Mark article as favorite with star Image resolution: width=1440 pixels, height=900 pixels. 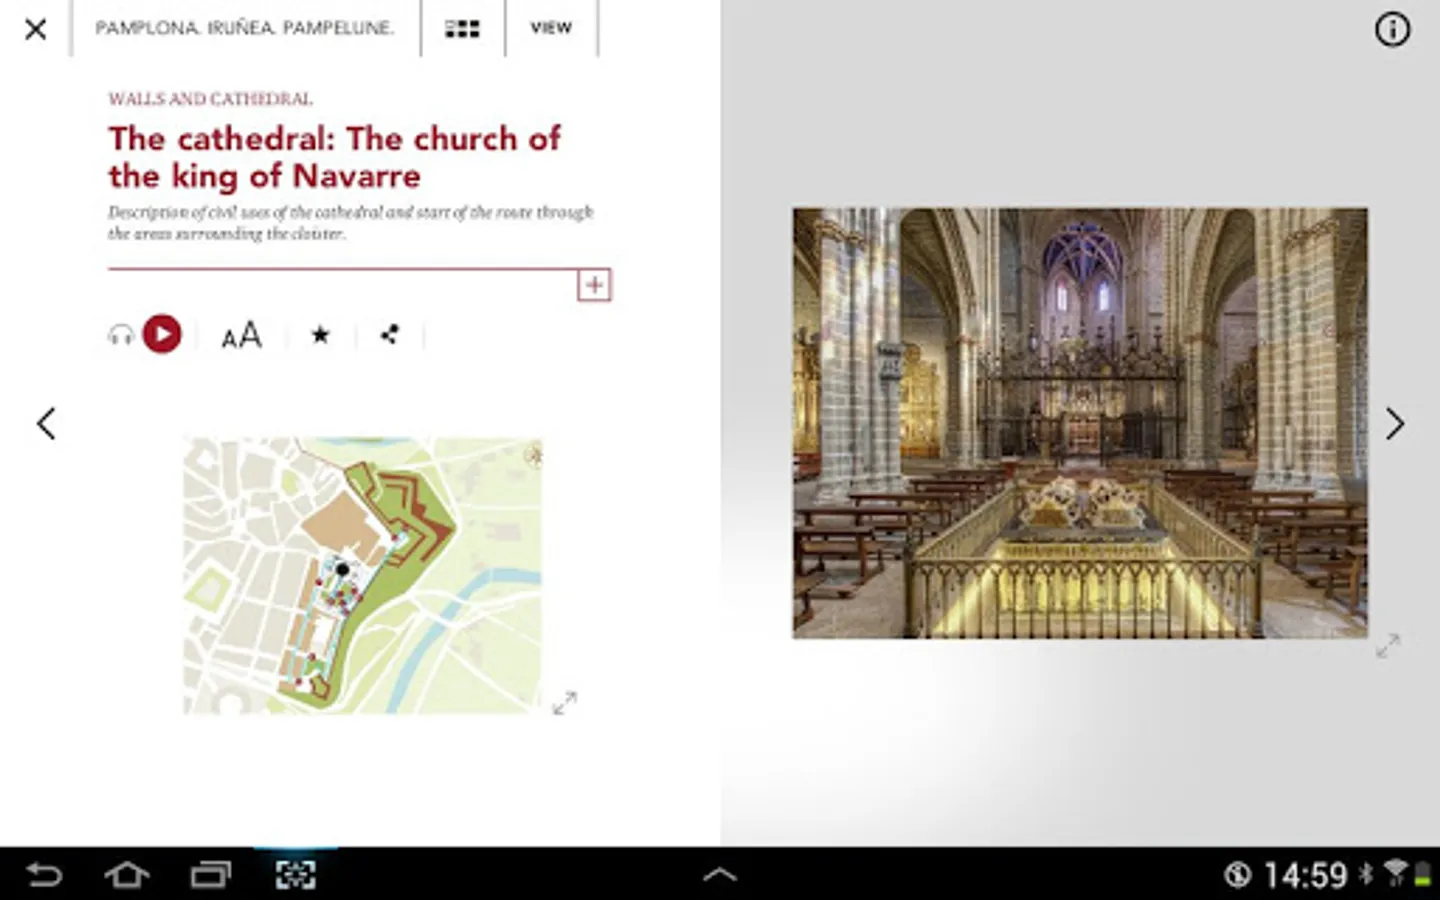pos(320,335)
